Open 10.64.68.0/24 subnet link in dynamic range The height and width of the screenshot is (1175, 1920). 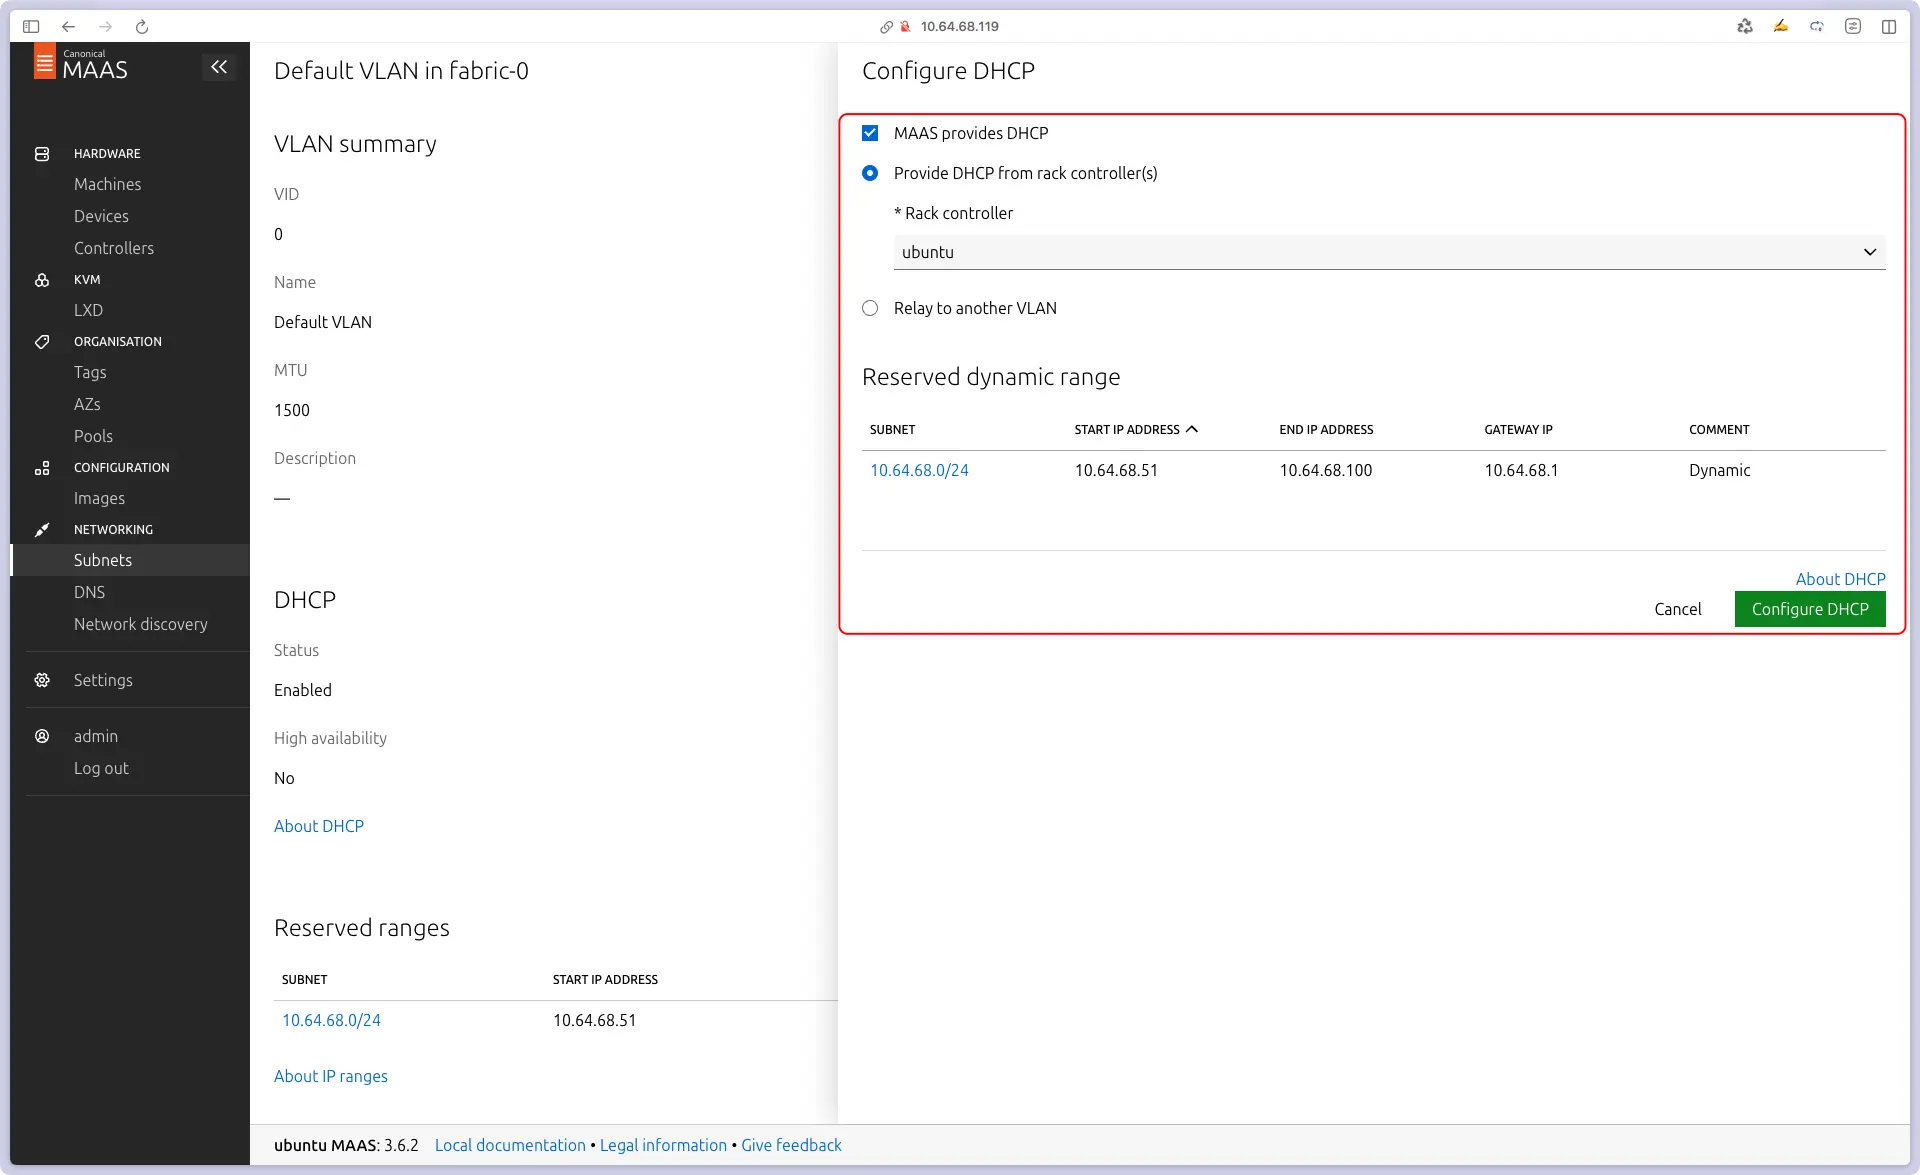919,470
